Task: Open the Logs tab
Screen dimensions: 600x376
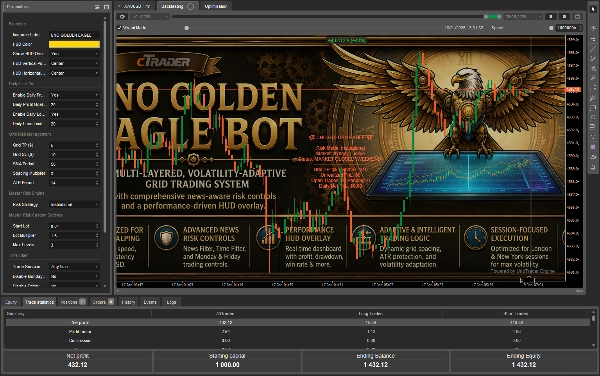Action: (171, 302)
